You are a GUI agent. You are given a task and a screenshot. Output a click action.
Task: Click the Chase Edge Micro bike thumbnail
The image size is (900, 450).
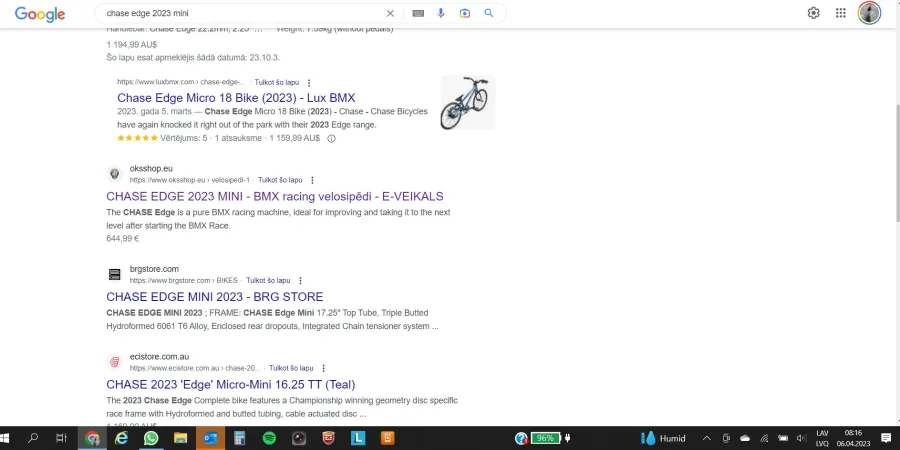tap(467, 102)
